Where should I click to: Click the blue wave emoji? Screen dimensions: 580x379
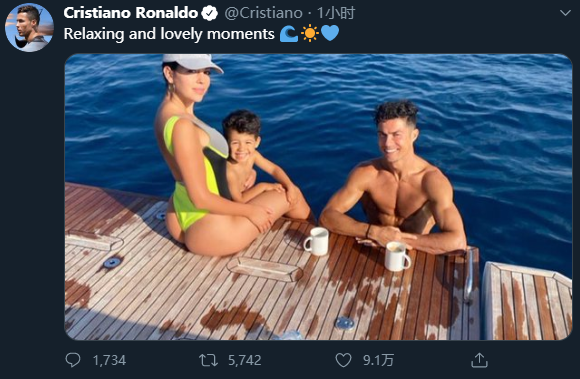point(289,34)
